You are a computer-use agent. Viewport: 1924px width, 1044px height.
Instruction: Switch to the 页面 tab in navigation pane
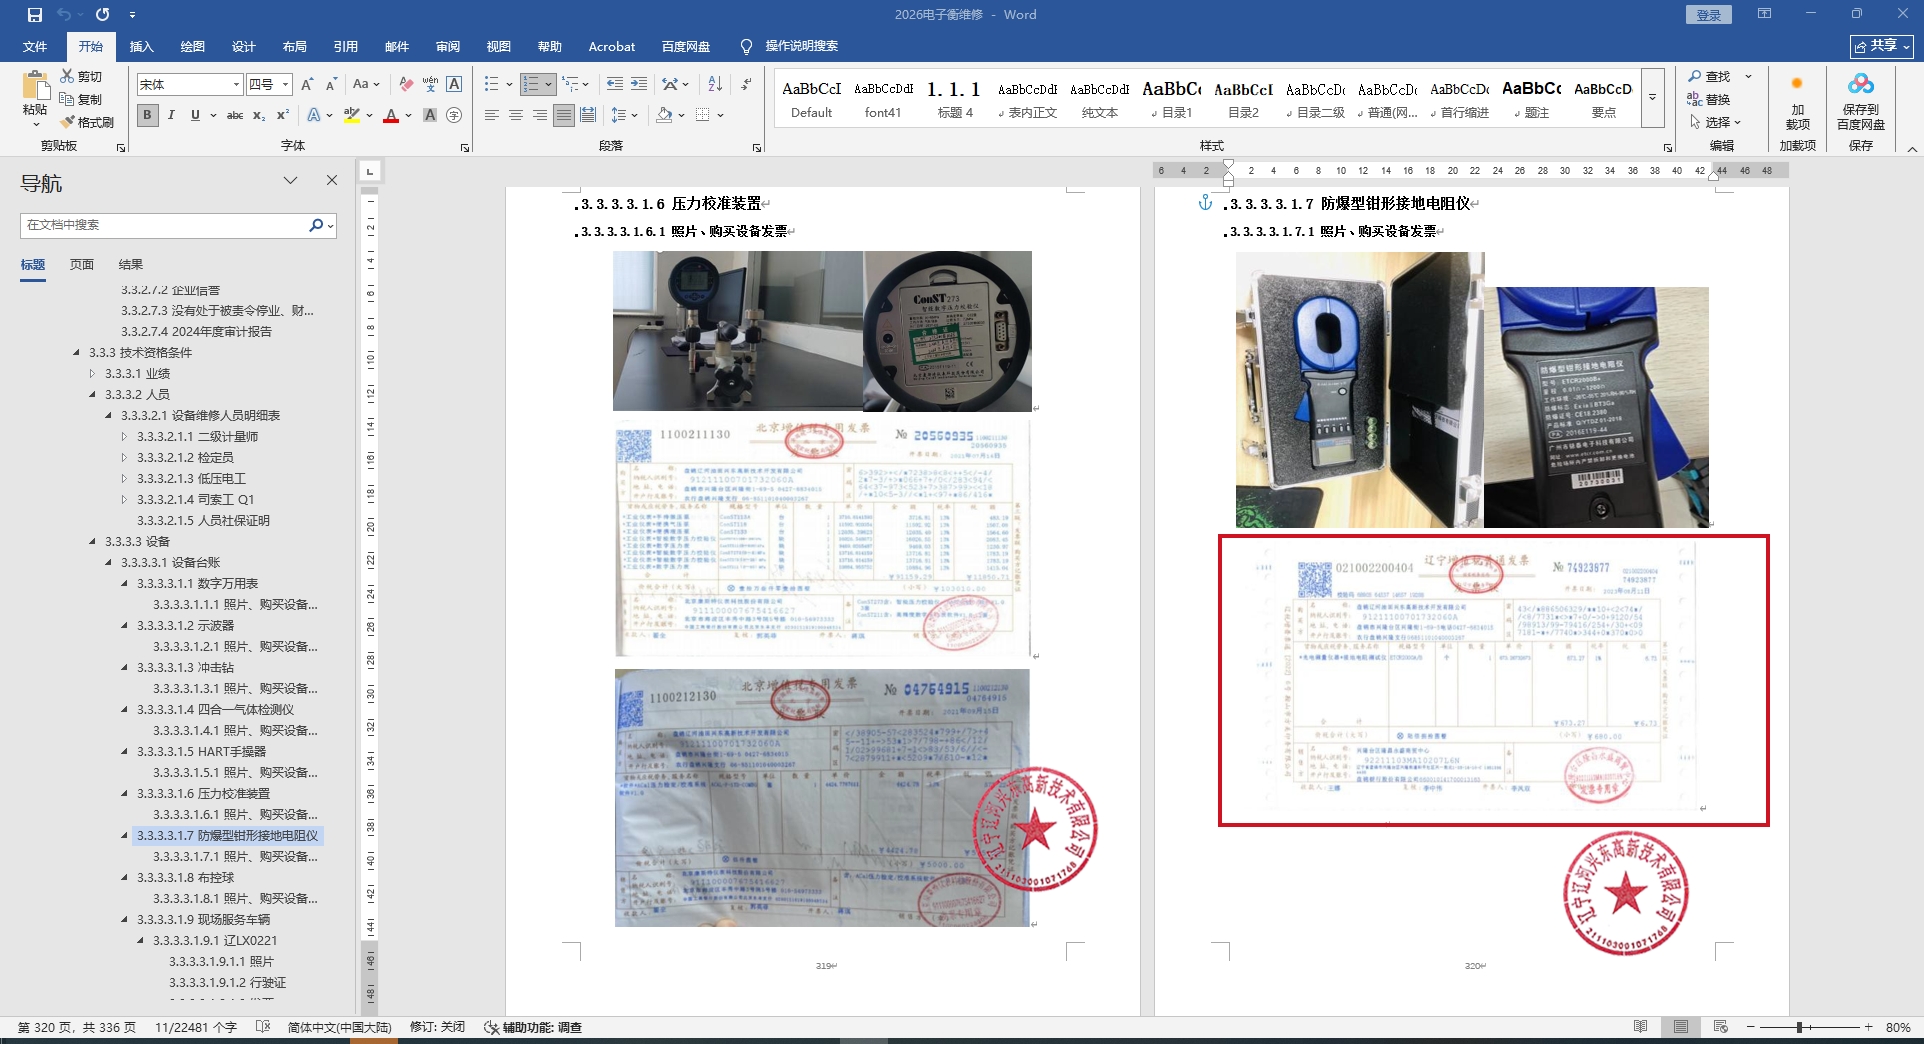(x=82, y=264)
